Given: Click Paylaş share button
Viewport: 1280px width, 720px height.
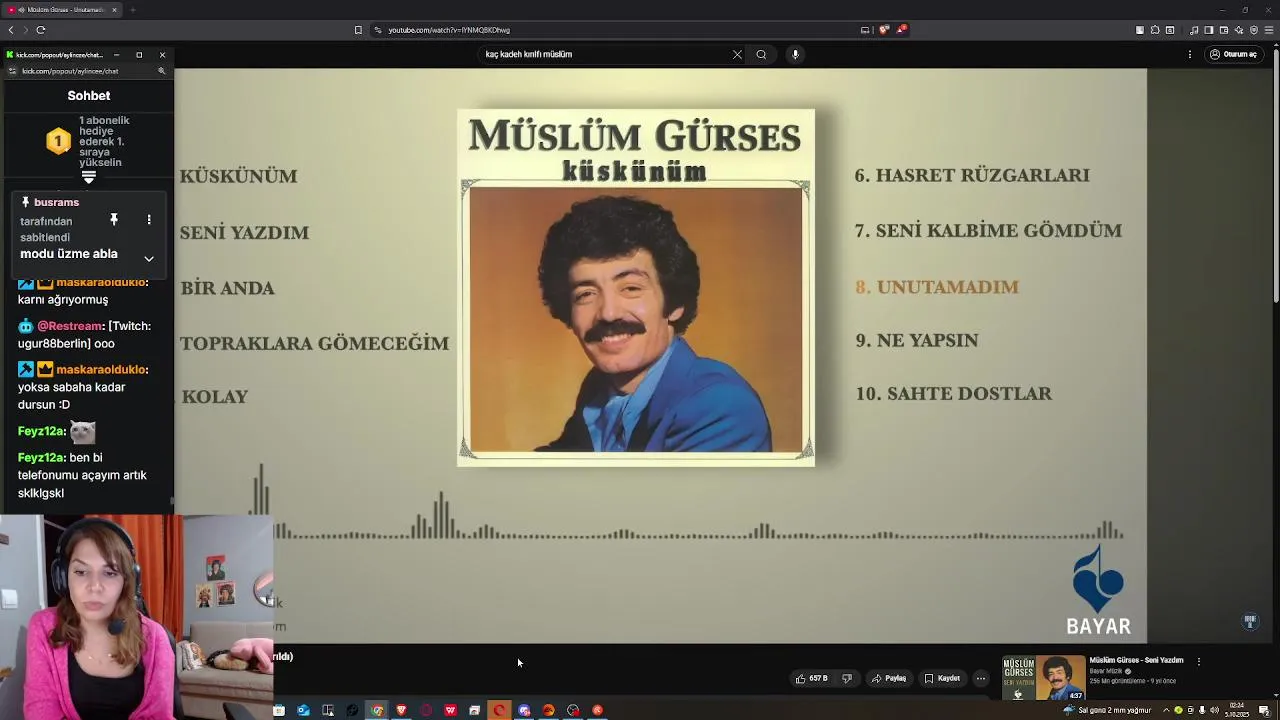Looking at the screenshot, I should pyautogui.click(x=889, y=678).
